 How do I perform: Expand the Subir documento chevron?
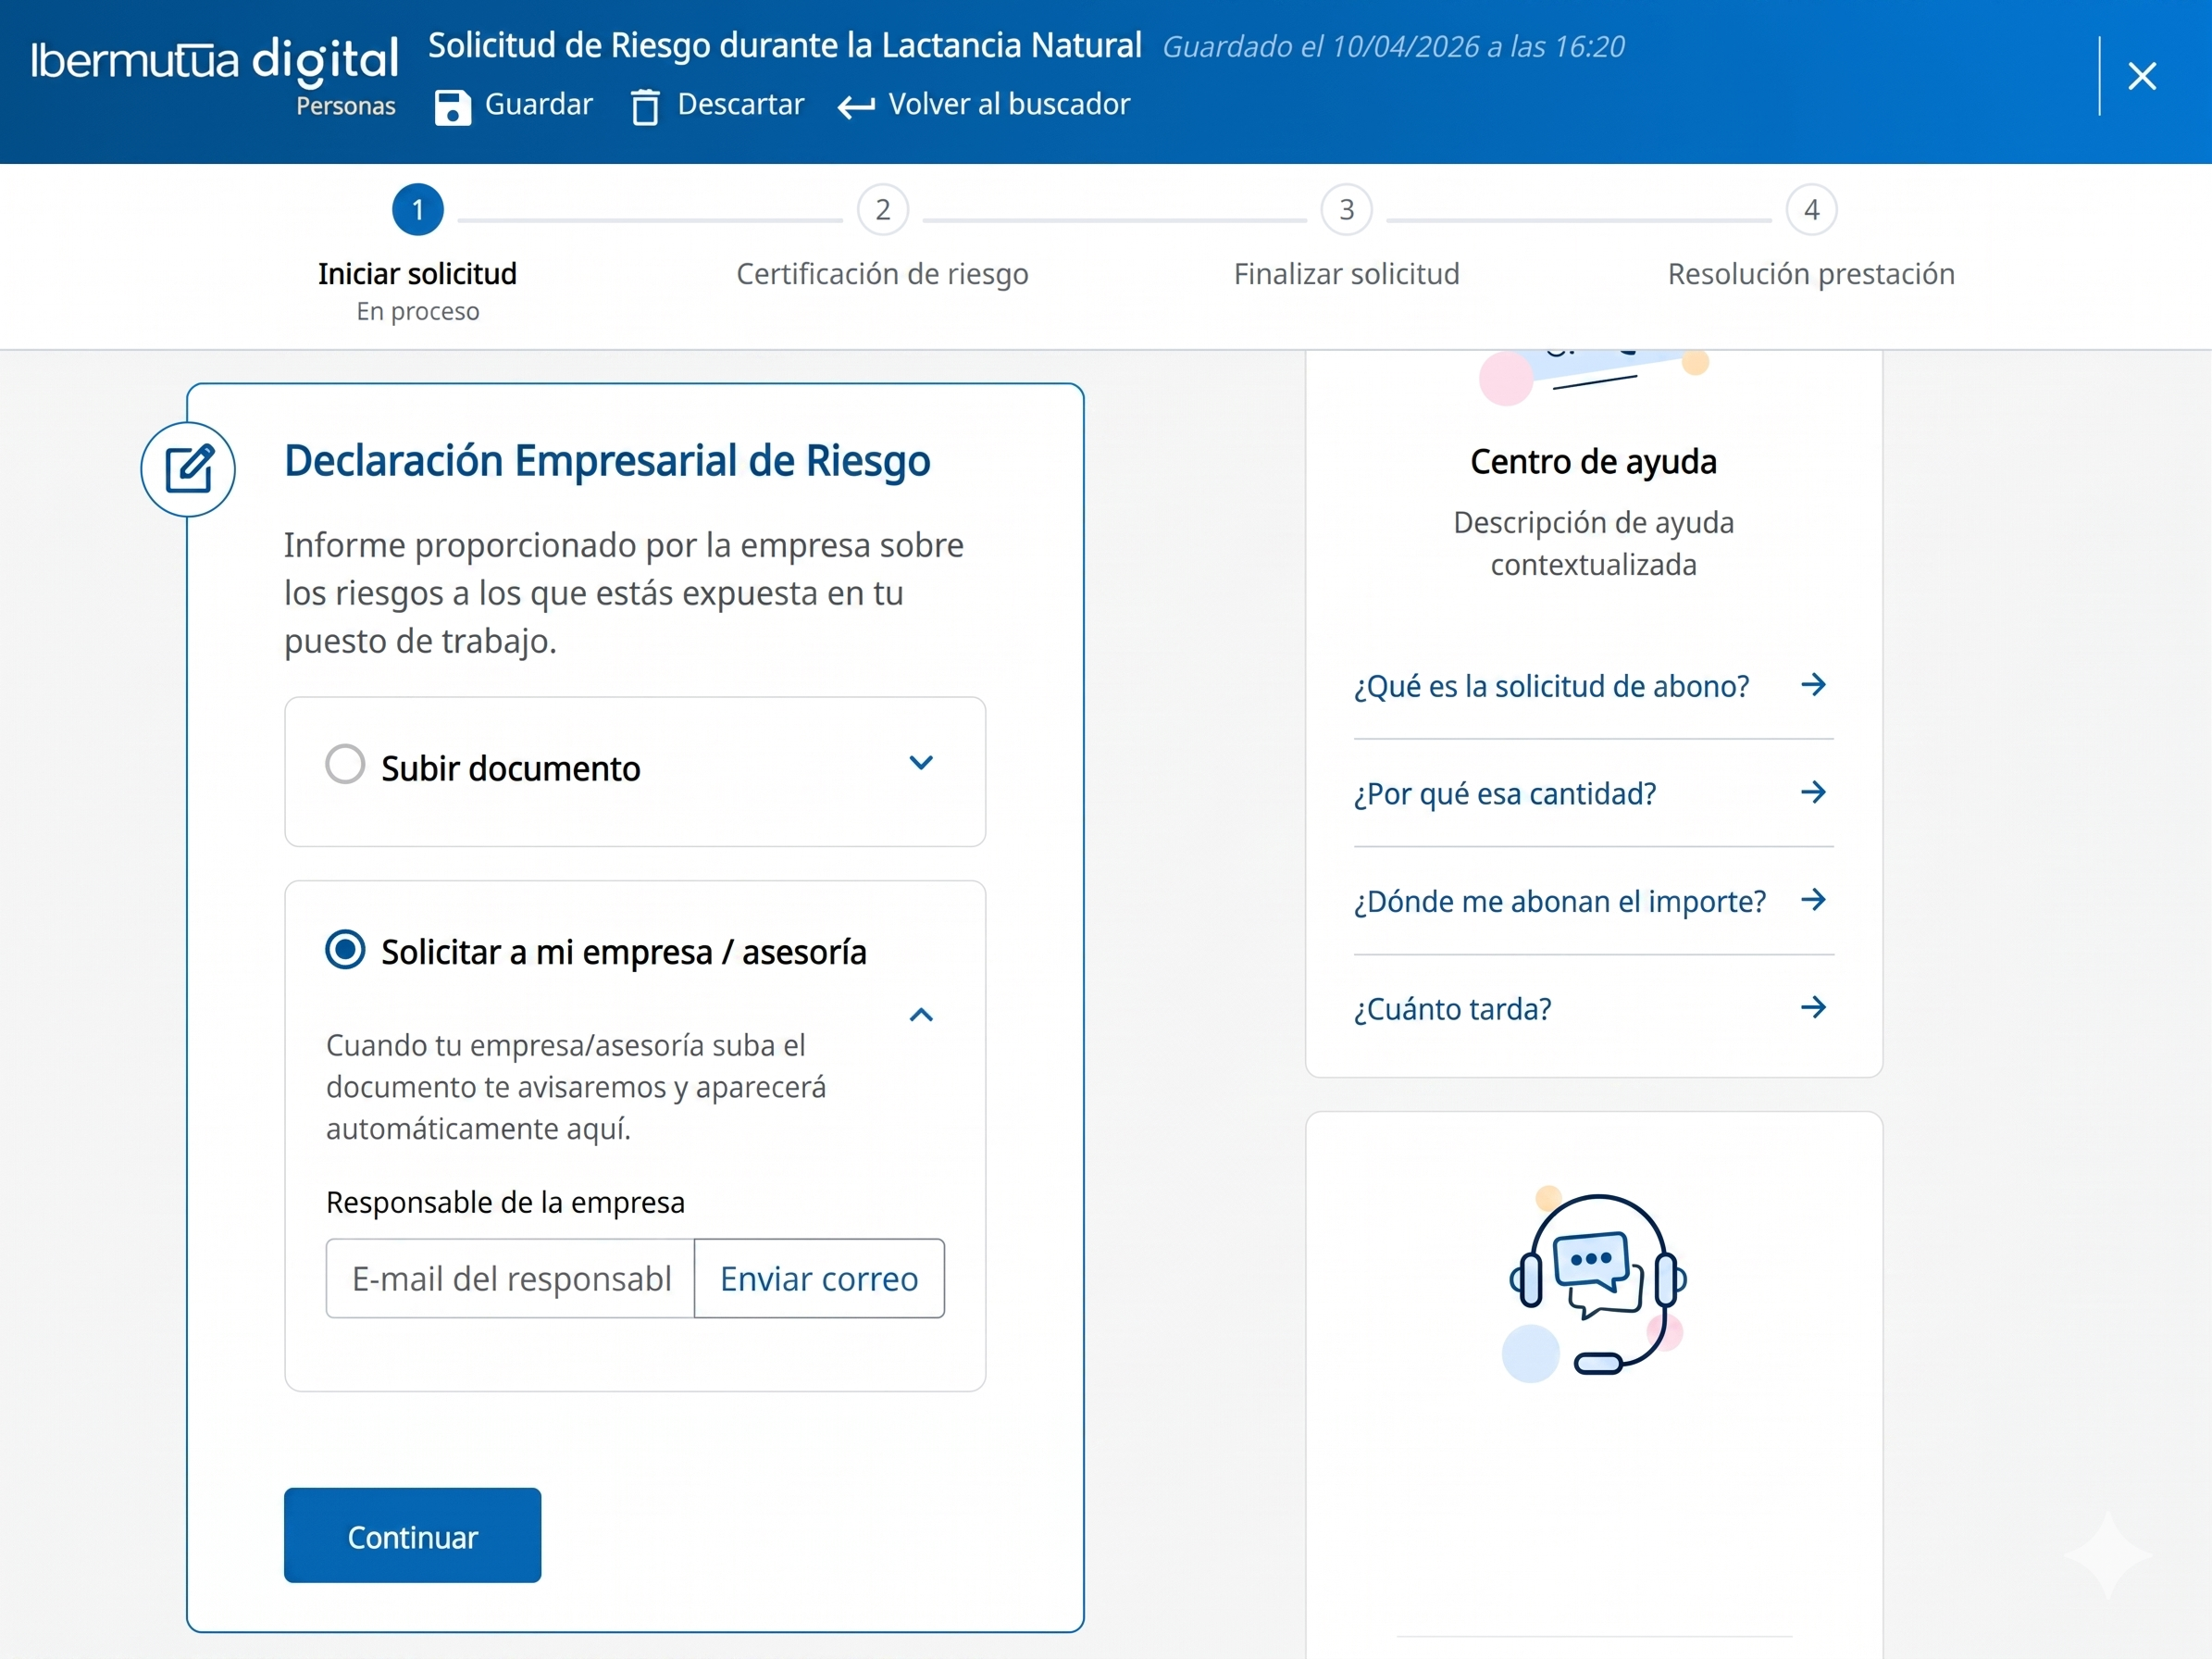point(921,763)
